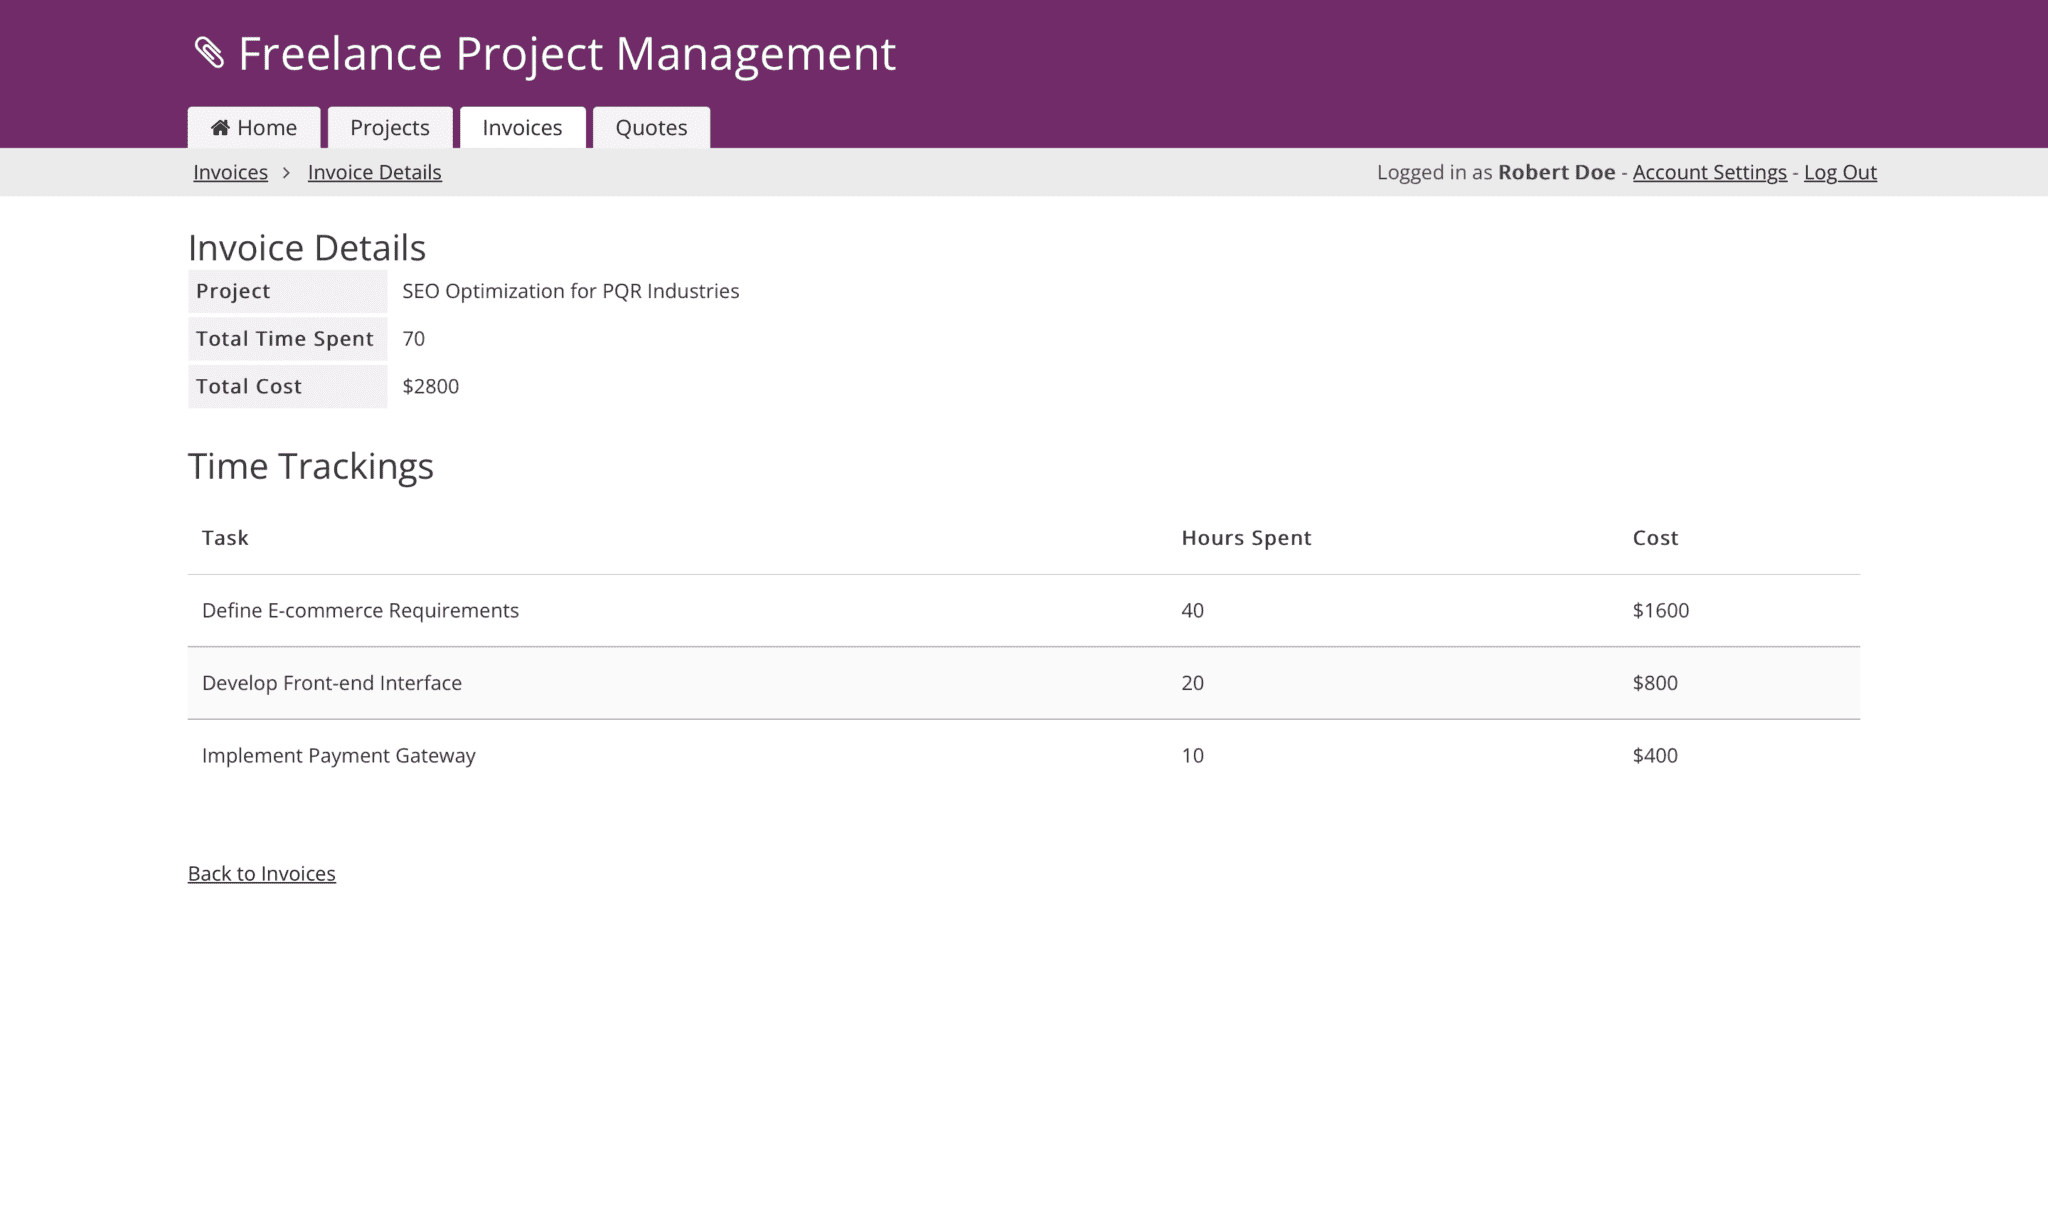Open Invoices from the breadcrumb trail
The width and height of the screenshot is (2048, 1205).
pyautogui.click(x=229, y=172)
